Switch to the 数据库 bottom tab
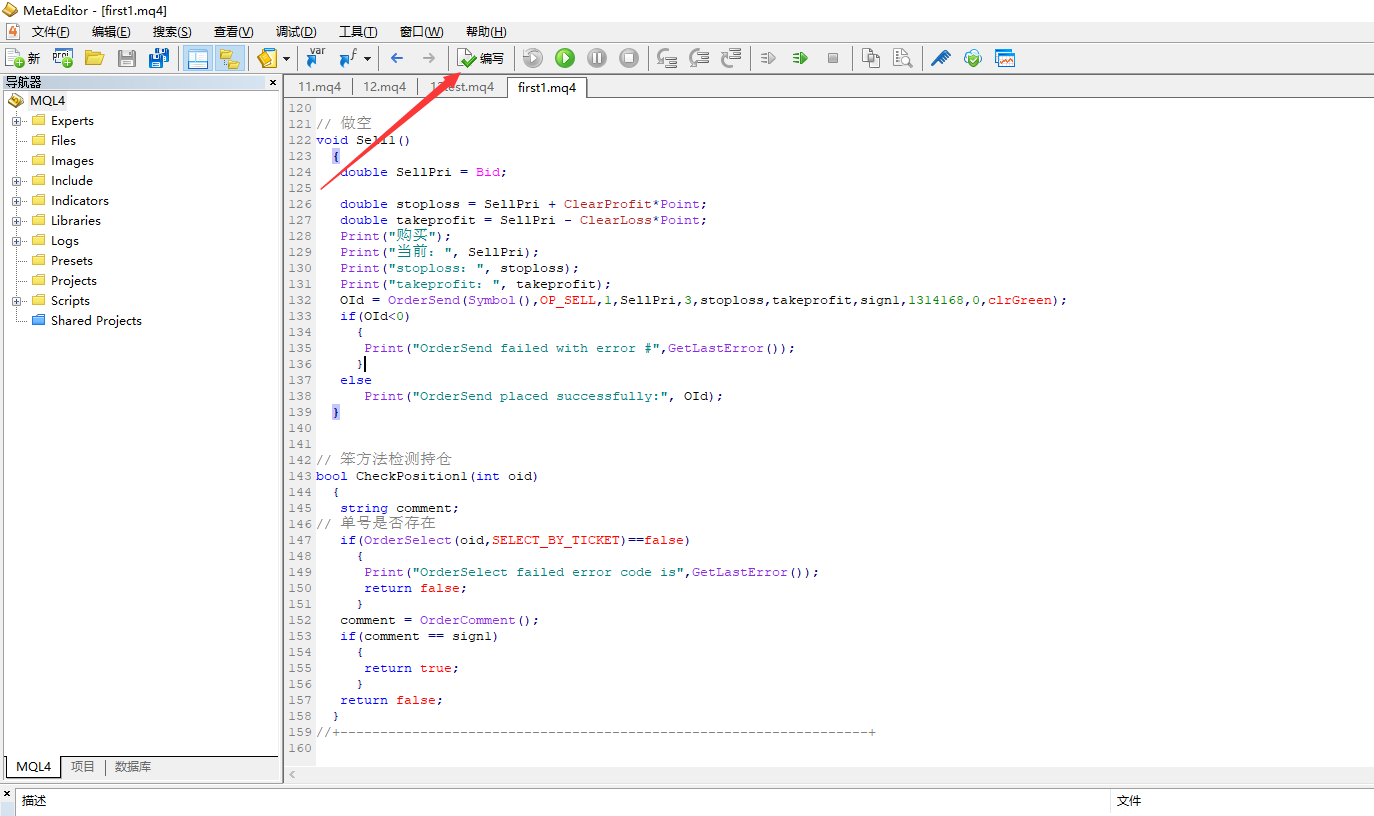Viewport: 1374px width, 816px height. click(133, 767)
